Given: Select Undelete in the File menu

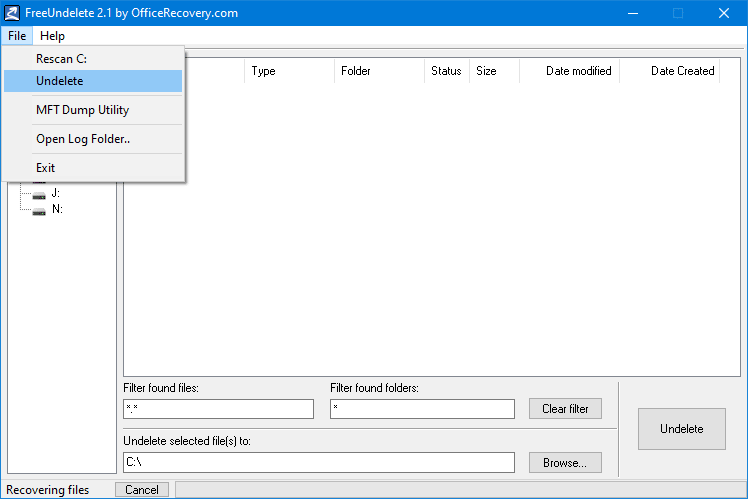Looking at the screenshot, I should (x=93, y=81).
